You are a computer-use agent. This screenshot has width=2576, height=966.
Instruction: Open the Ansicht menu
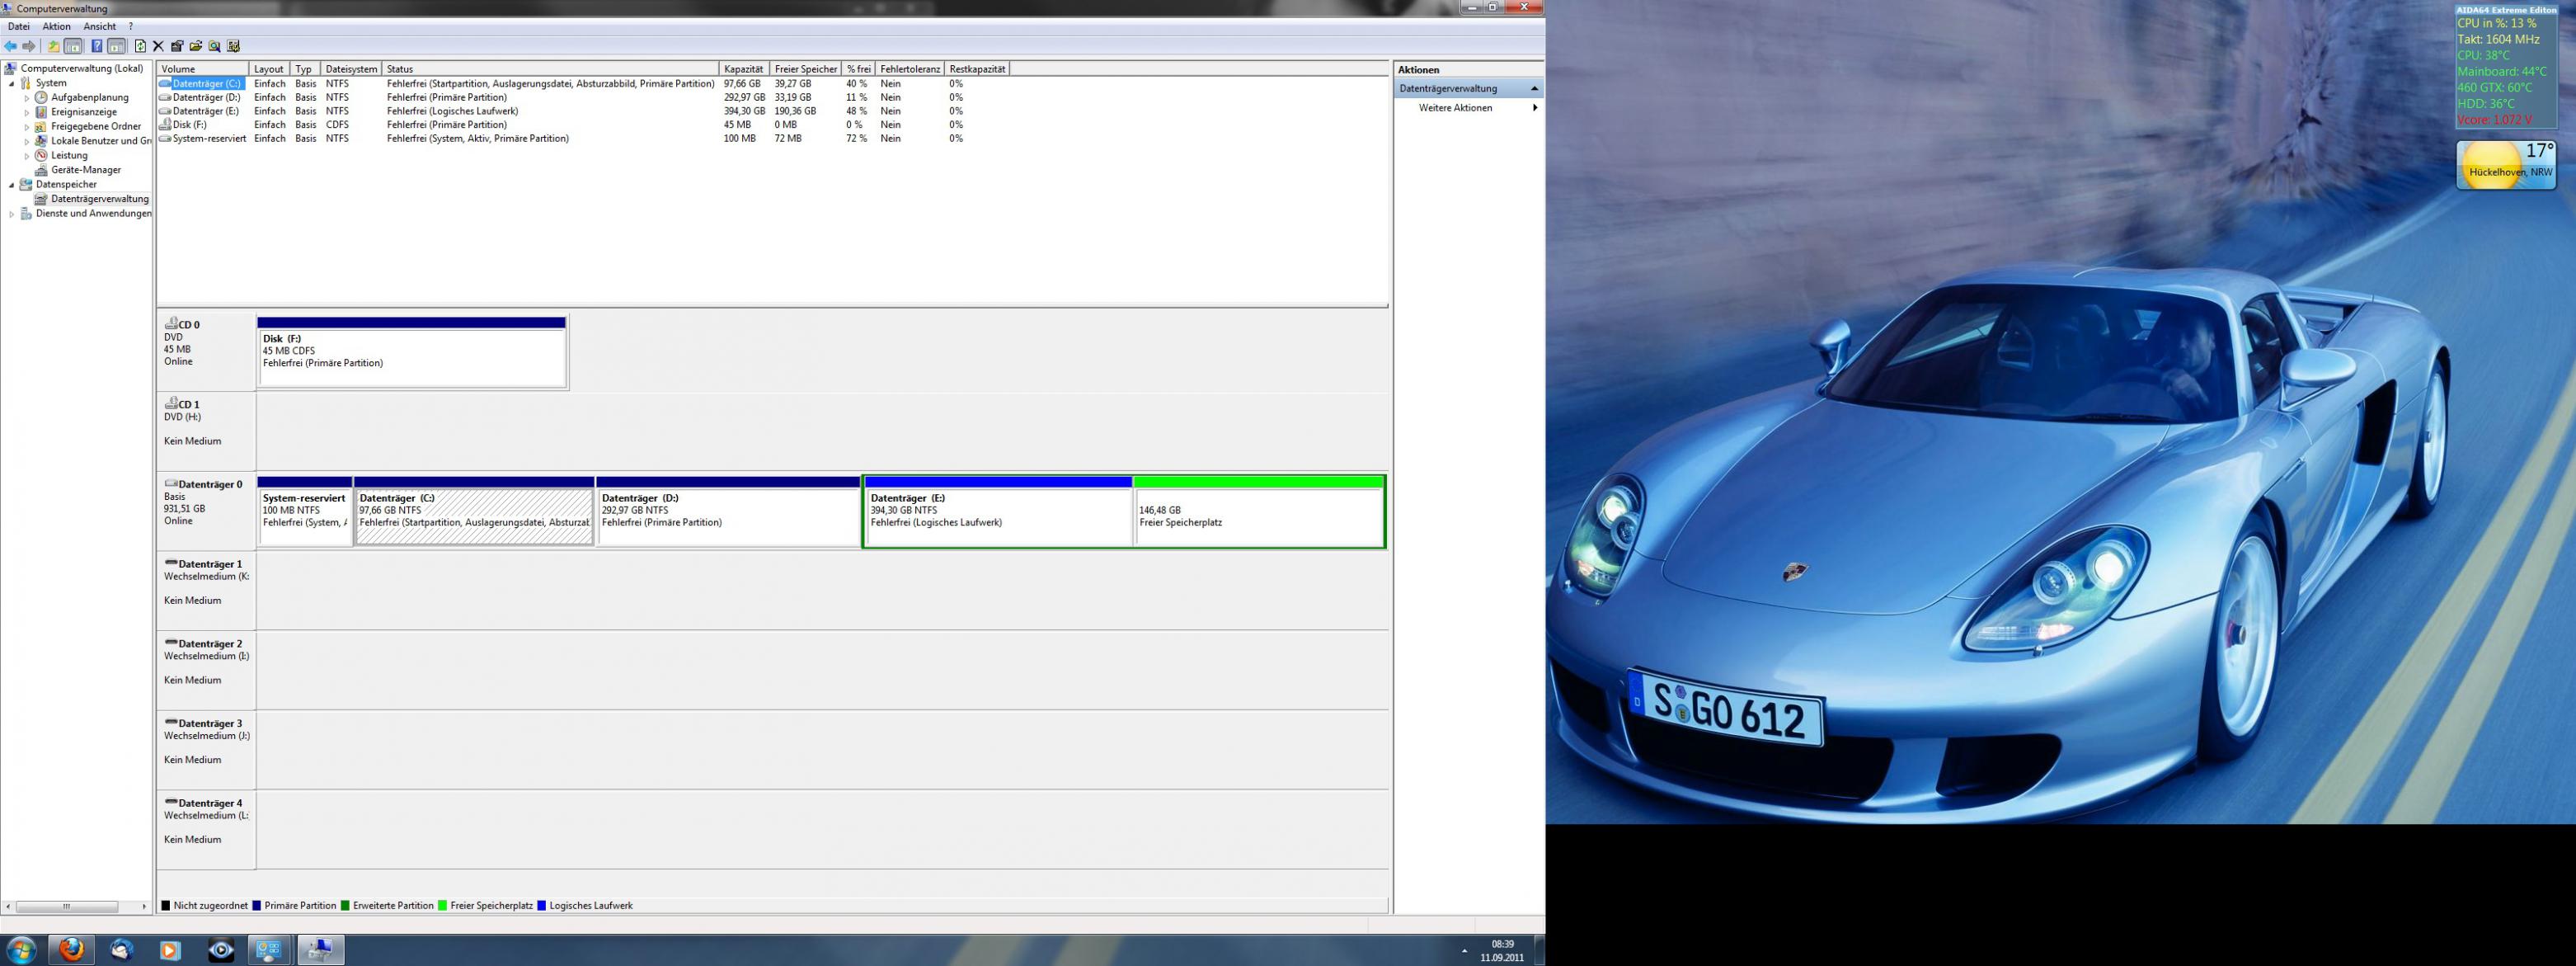point(99,27)
